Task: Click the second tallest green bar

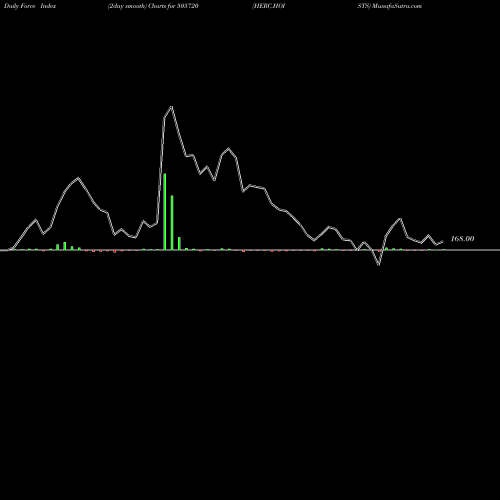Action: tap(172, 222)
